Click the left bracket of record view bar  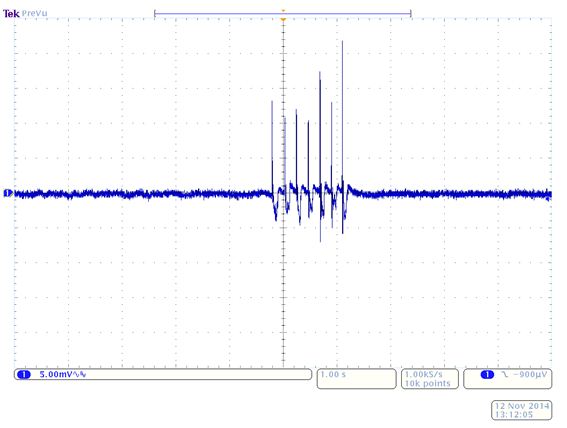(x=155, y=14)
